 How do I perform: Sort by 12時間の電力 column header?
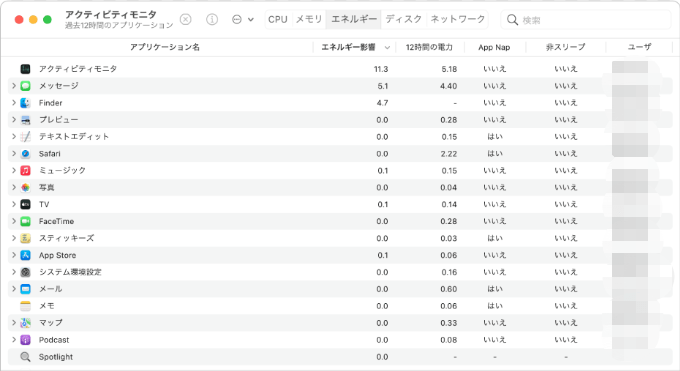pyautogui.click(x=429, y=47)
